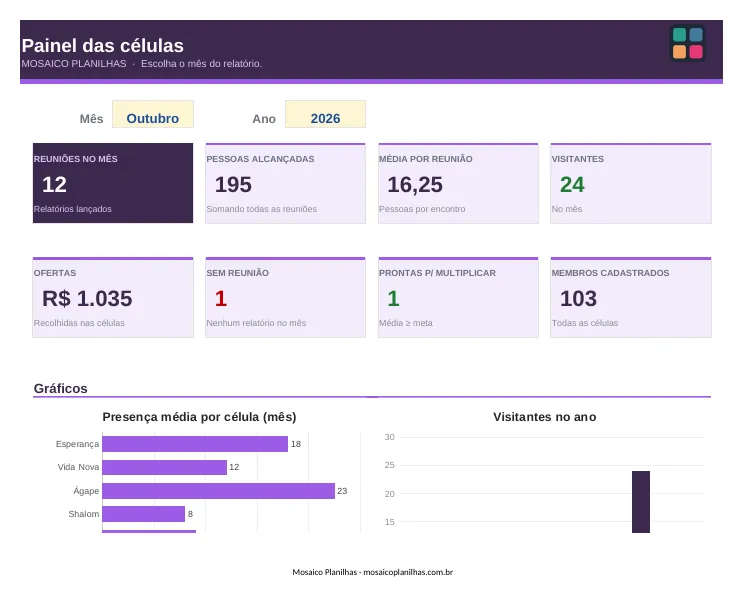The height and width of the screenshot is (597, 743).
Task: Click the Gráficos section heading
Action: click(x=61, y=389)
